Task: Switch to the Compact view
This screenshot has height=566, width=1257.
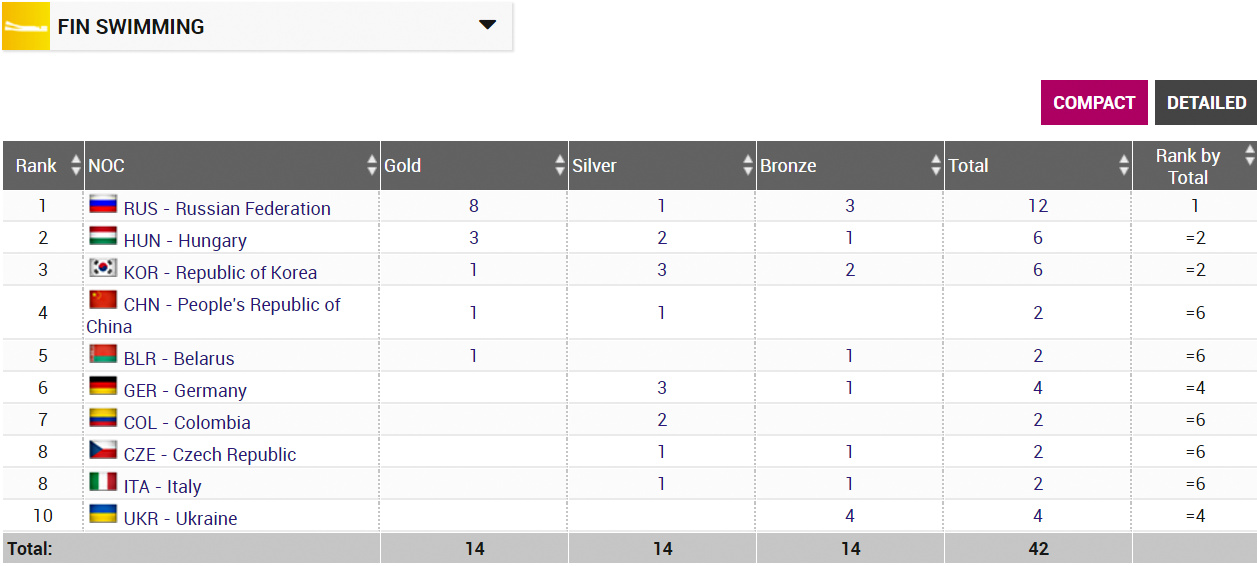Action: (1093, 103)
